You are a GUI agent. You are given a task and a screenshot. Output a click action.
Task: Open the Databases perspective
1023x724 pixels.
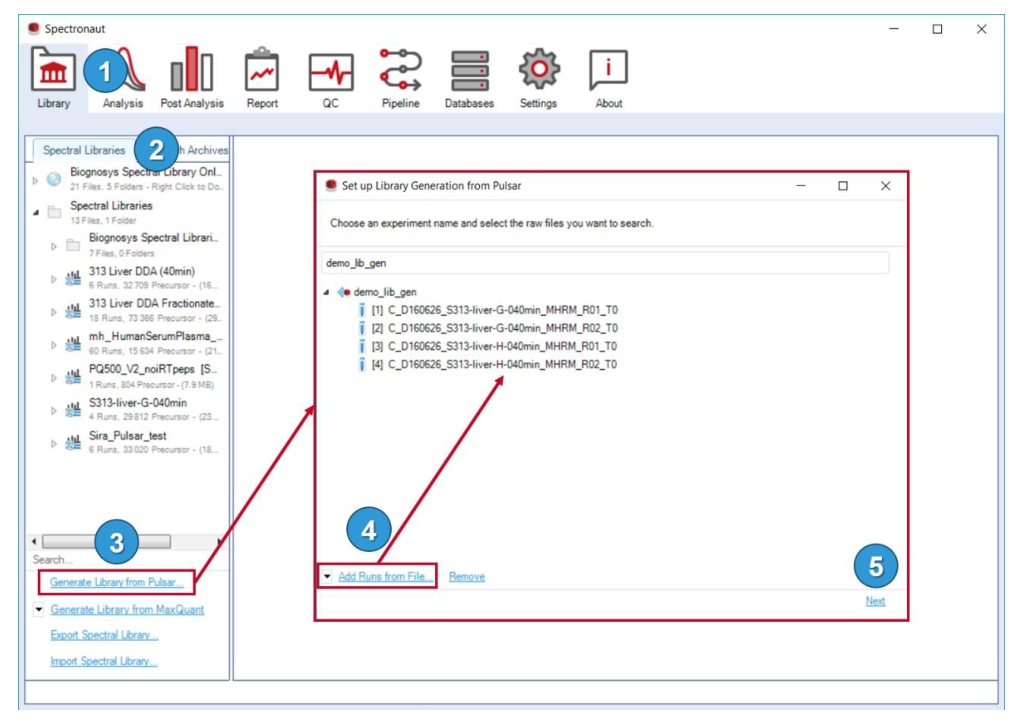pyautogui.click(x=469, y=78)
